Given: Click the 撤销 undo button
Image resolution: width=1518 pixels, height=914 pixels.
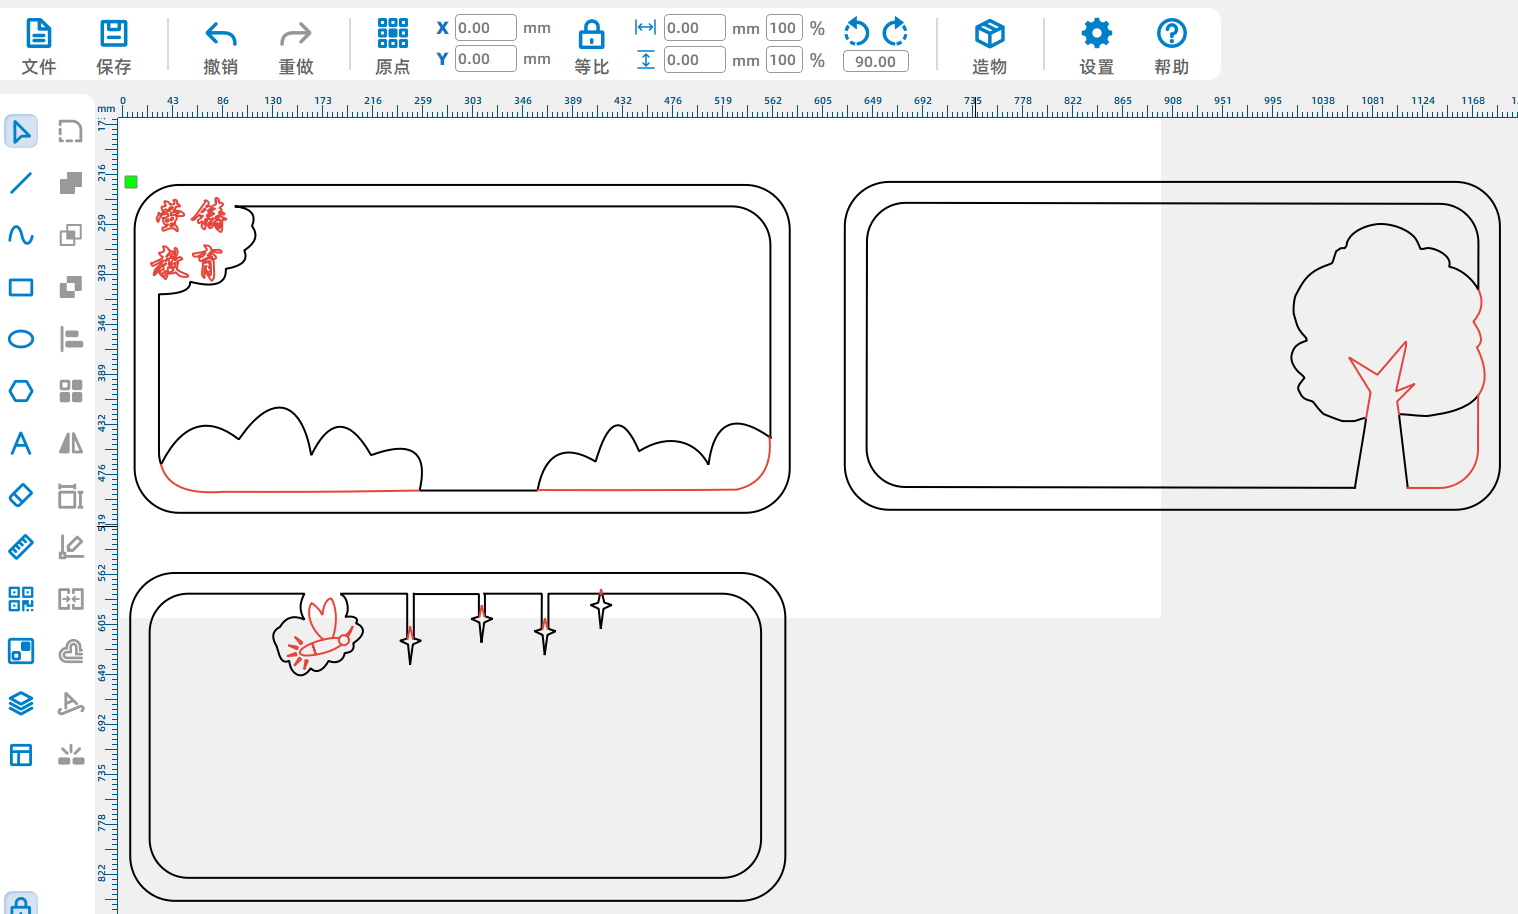Looking at the screenshot, I should click(220, 46).
